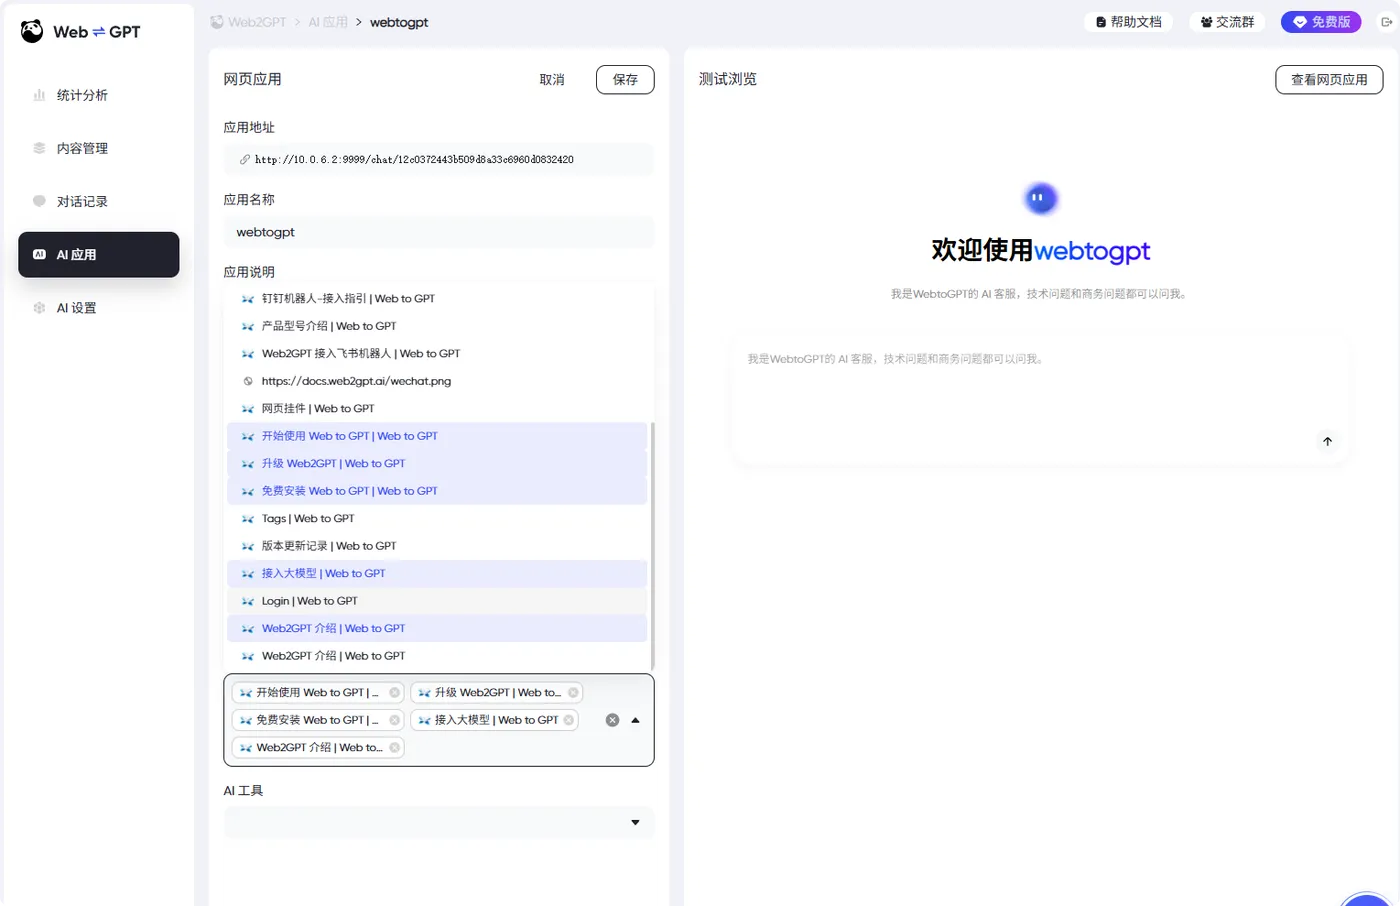The image size is (1400, 906).
Task: Select option Tags | Web to GPT
Action: tap(437, 518)
